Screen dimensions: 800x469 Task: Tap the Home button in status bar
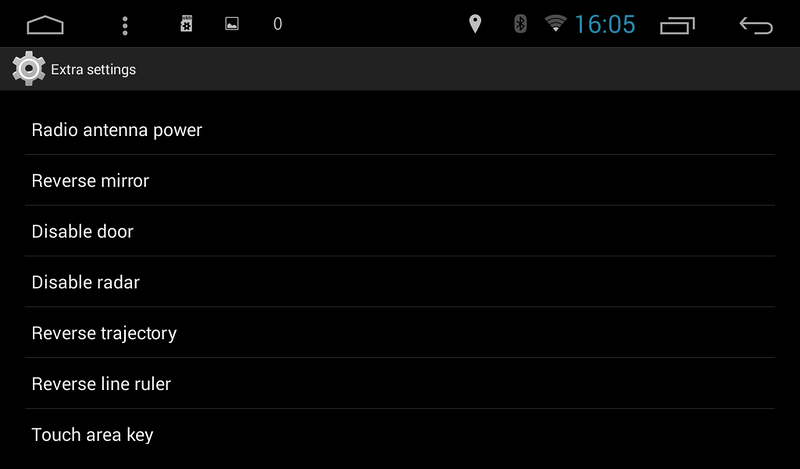(x=45, y=24)
